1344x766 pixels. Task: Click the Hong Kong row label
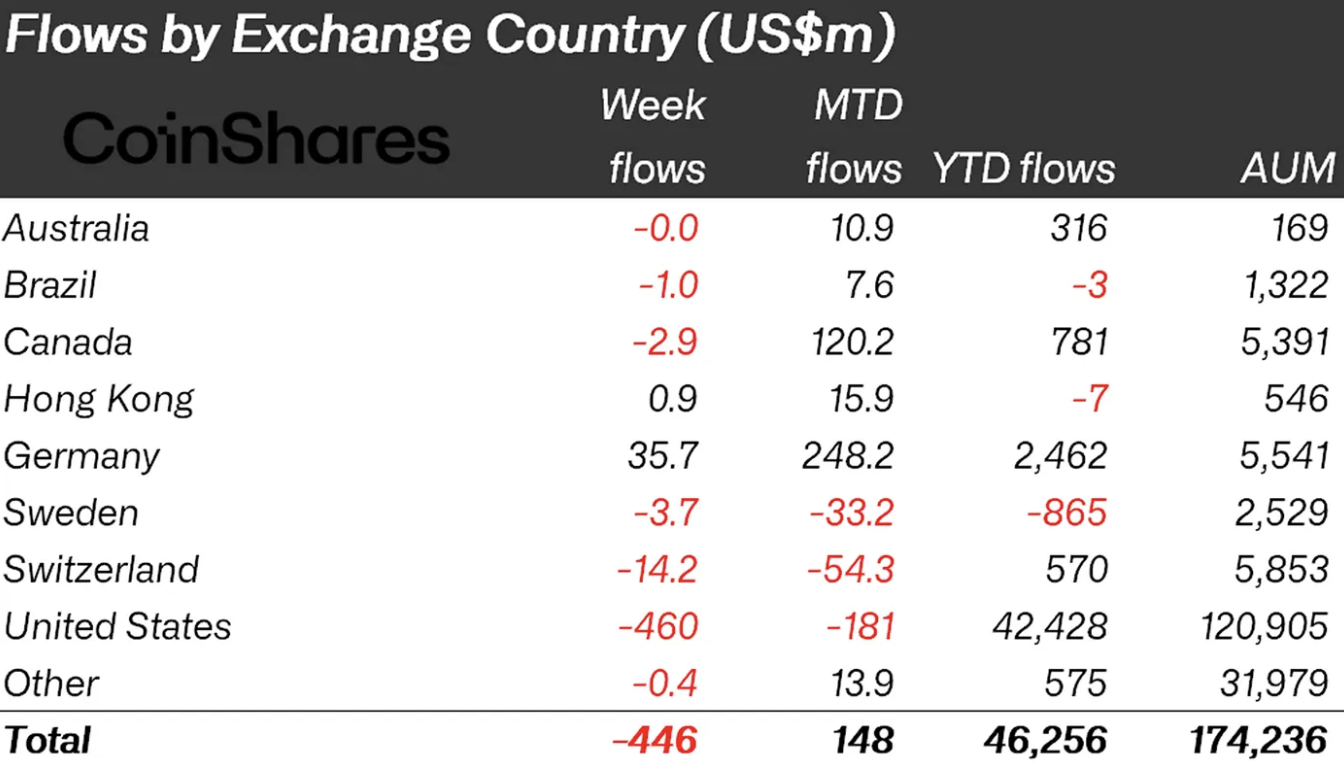[98, 399]
